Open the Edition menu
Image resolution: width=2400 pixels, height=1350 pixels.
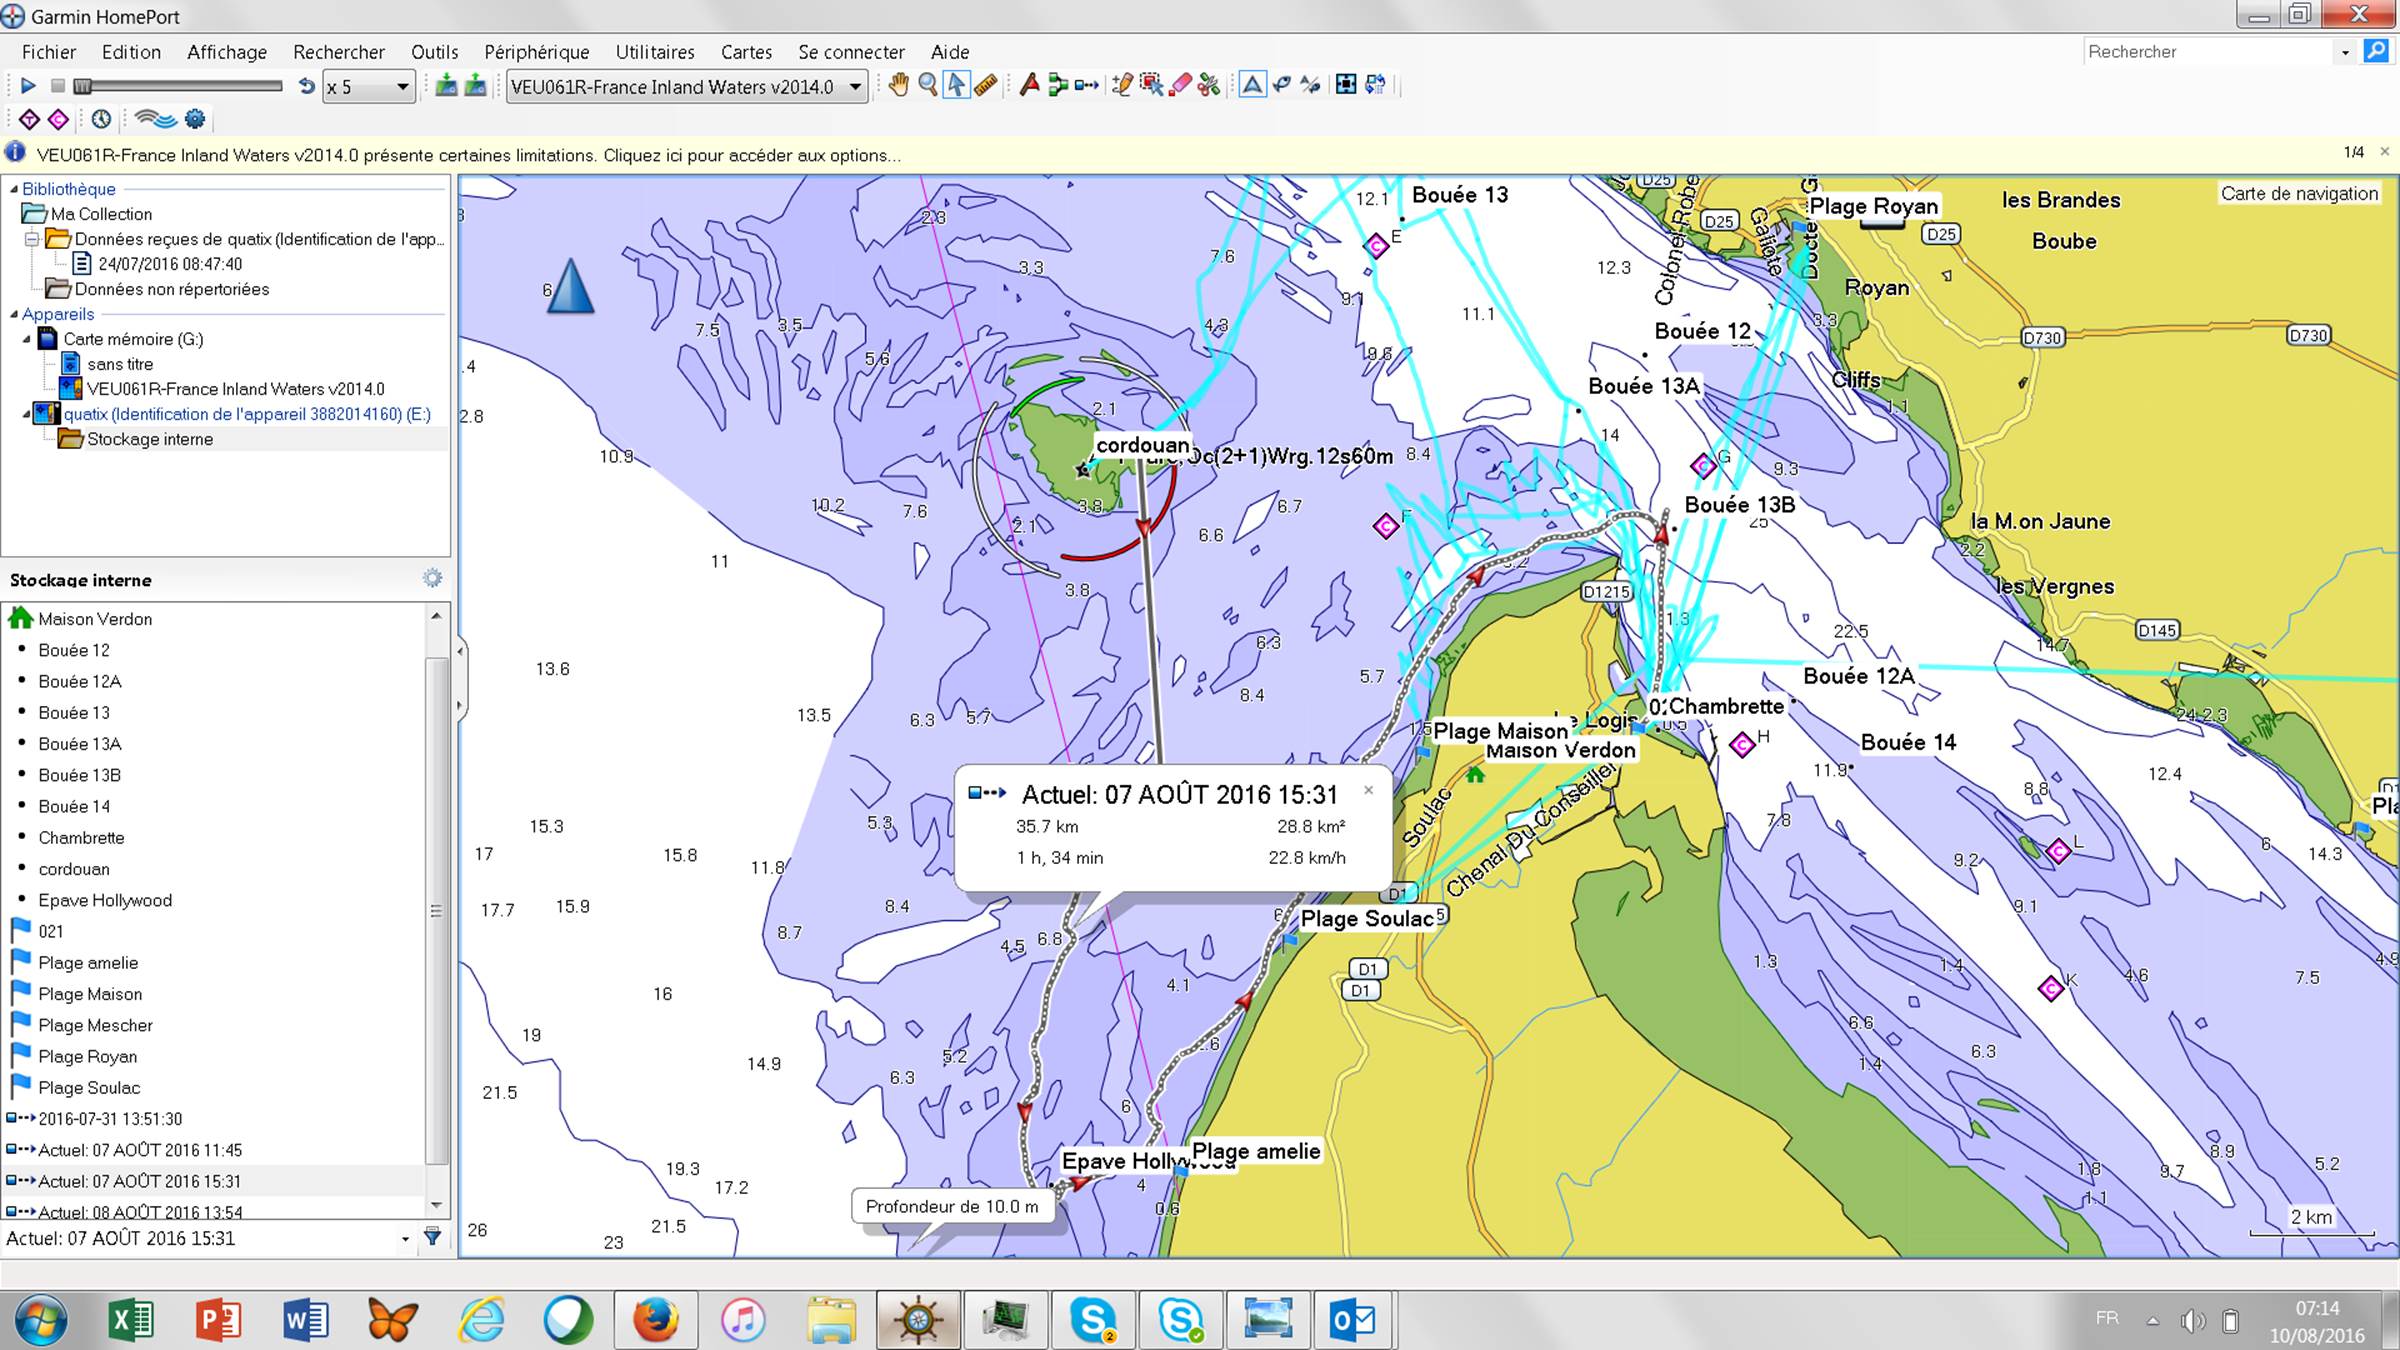tap(131, 52)
